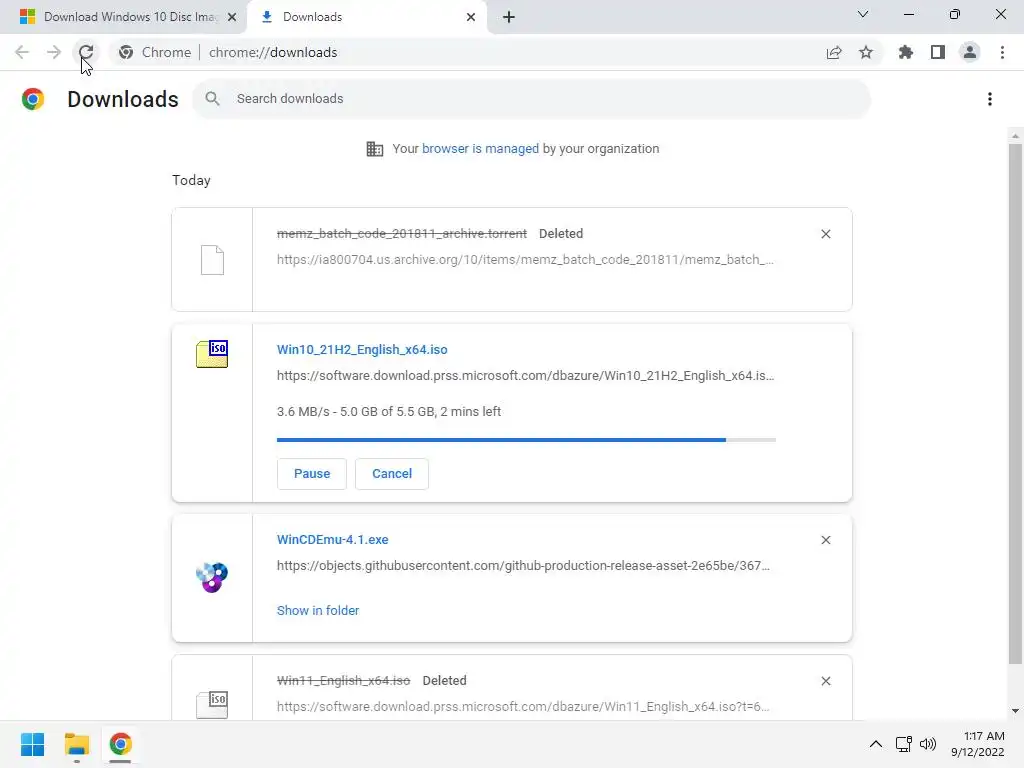This screenshot has height=768, width=1024.
Task: Click the Win10 ISO microsoft.com source URL
Action: (525, 376)
